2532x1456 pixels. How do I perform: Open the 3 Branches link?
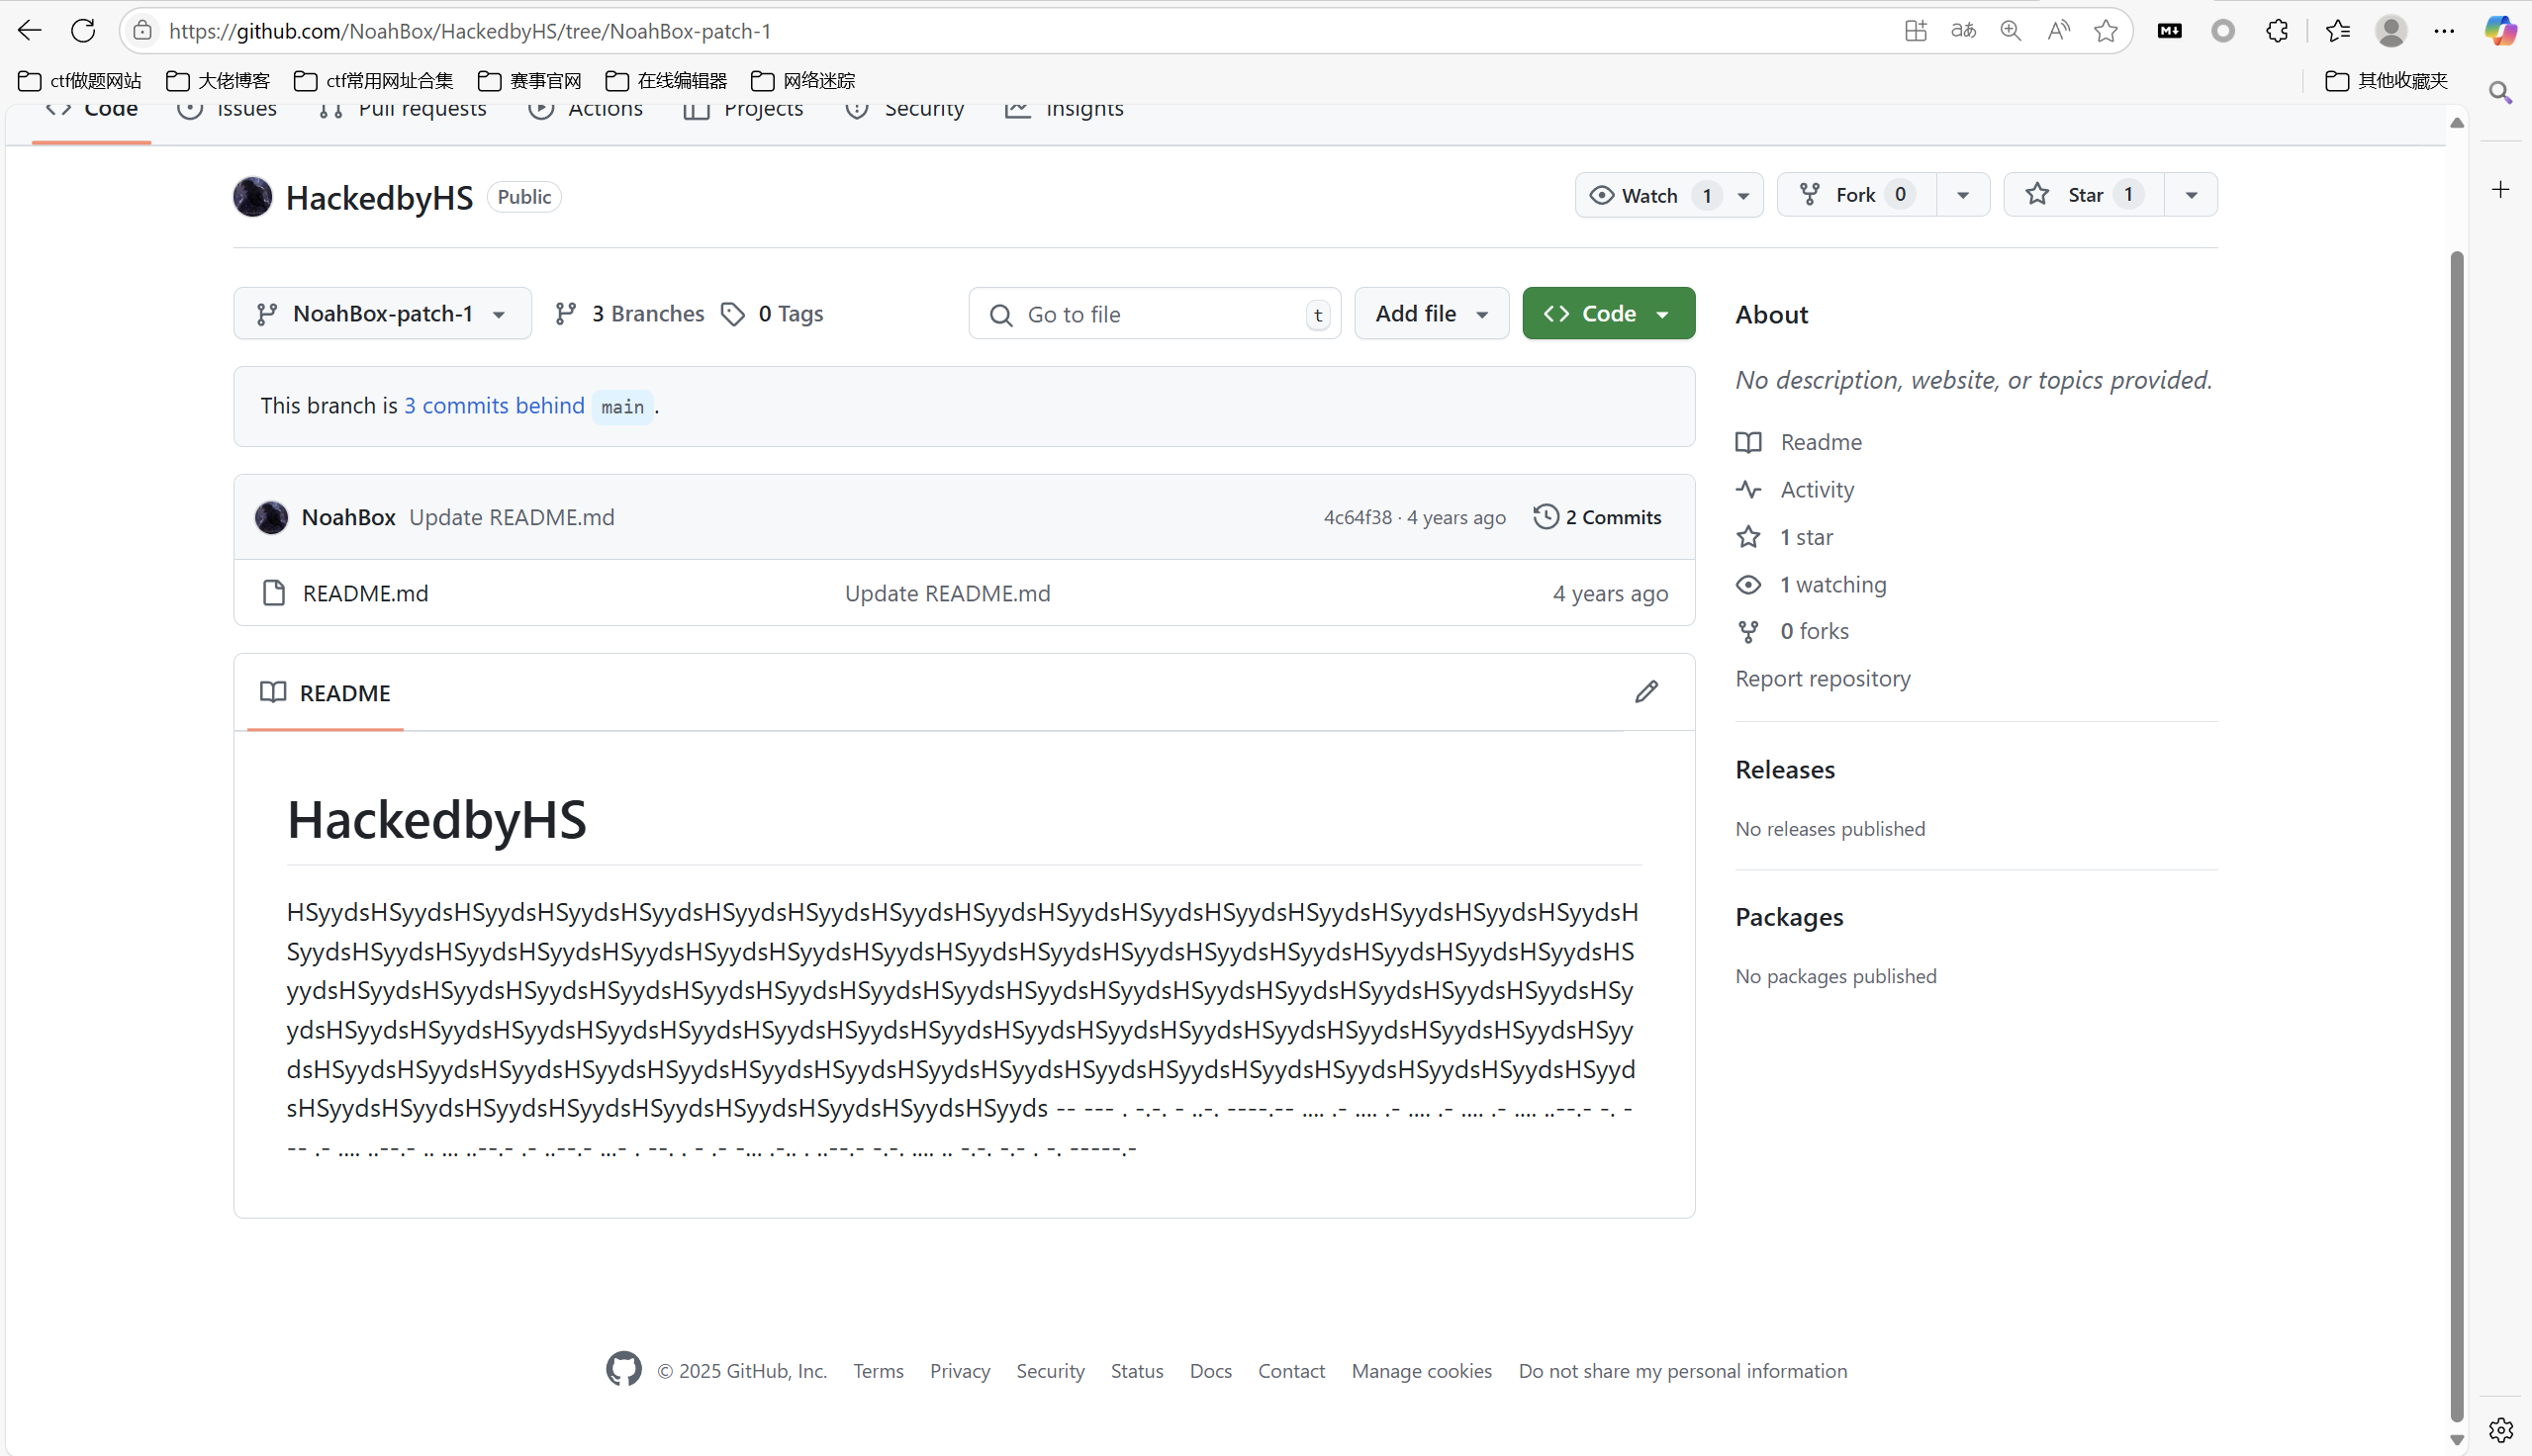coord(630,314)
